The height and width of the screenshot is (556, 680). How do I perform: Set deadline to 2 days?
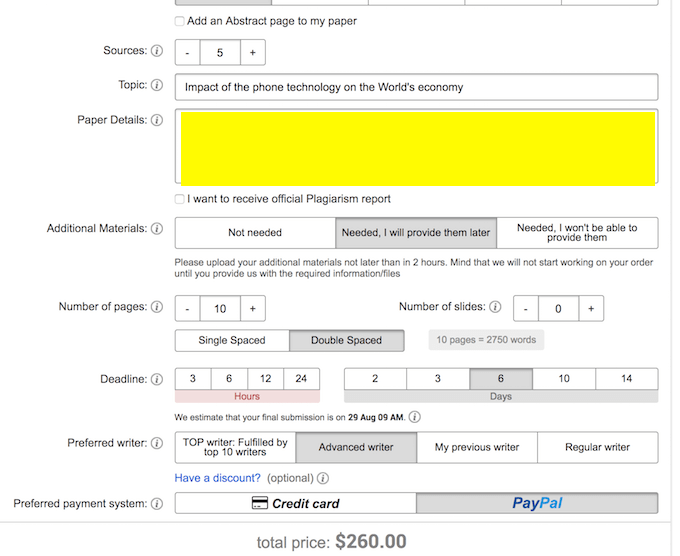tap(375, 379)
